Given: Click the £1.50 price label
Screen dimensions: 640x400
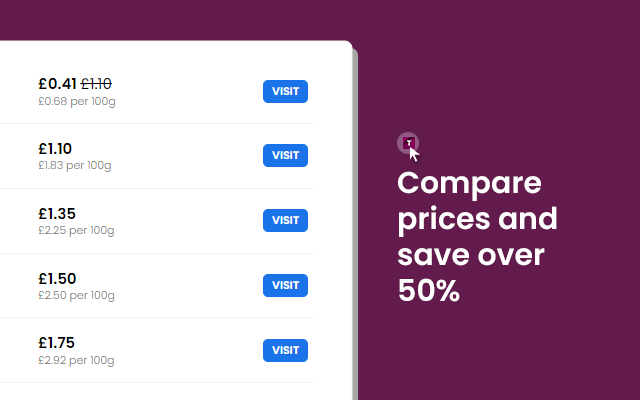Looking at the screenshot, I should point(57,278).
